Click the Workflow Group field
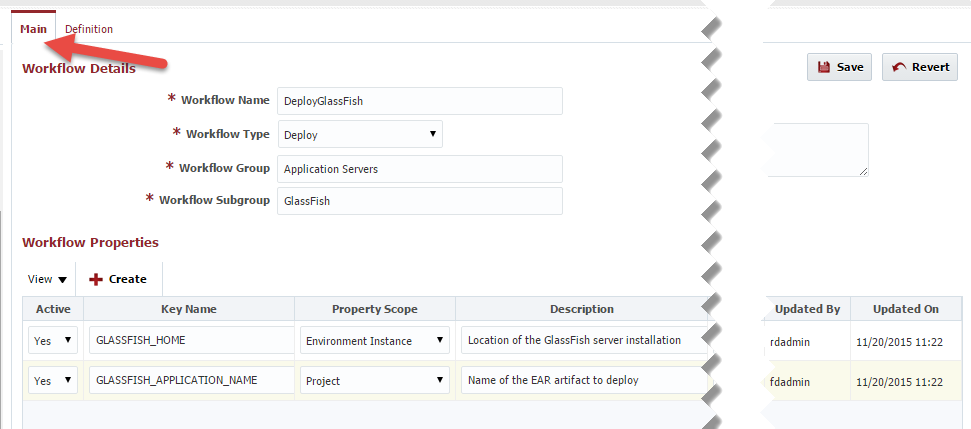 point(420,168)
